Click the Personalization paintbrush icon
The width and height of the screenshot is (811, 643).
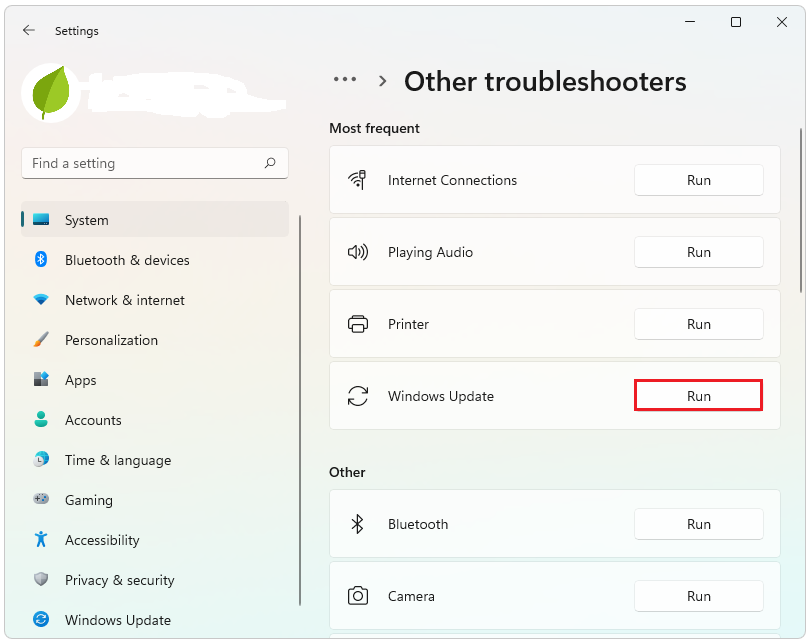(x=41, y=340)
